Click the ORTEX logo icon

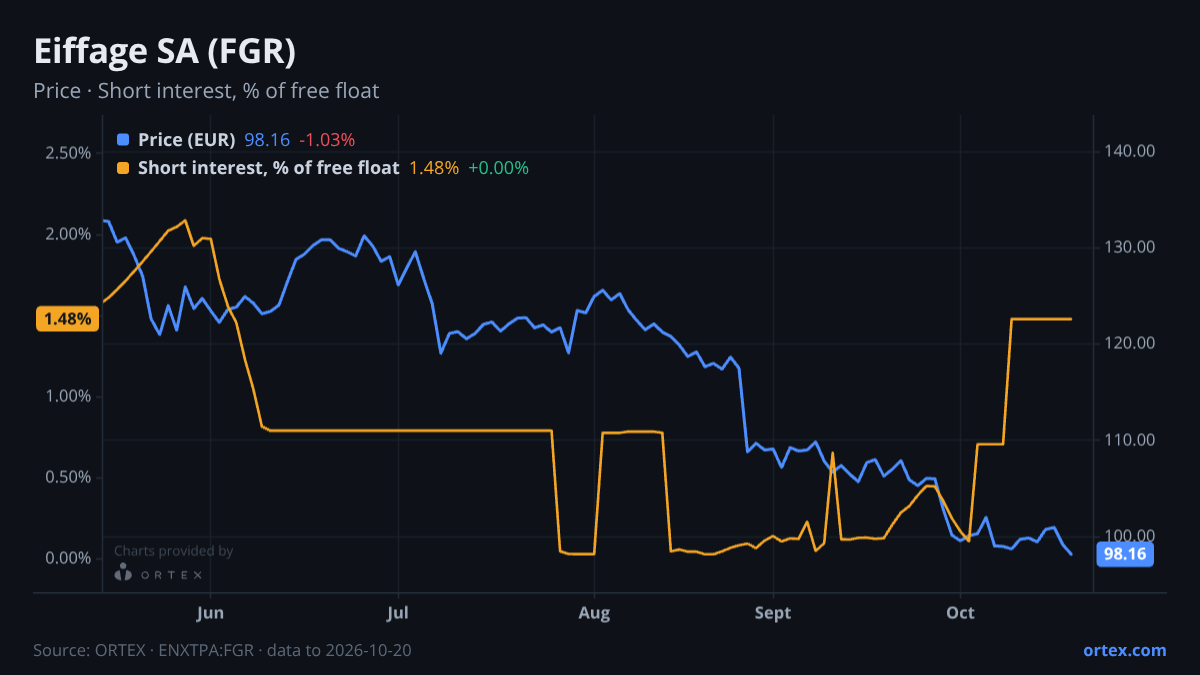123,572
